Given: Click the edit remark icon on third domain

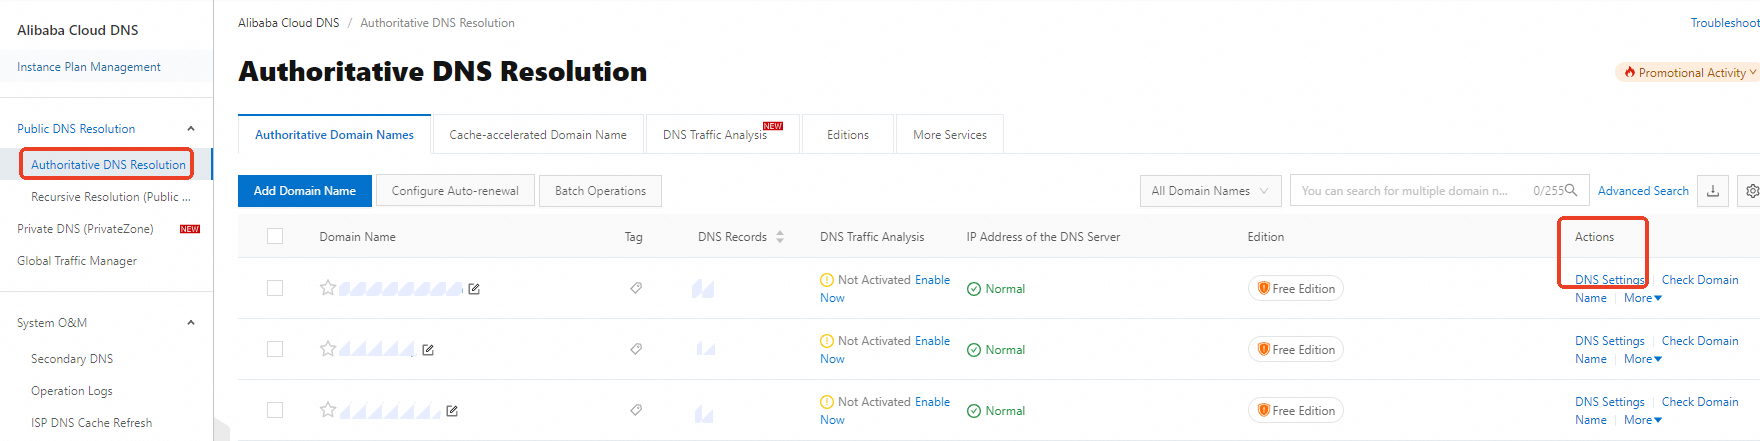Looking at the screenshot, I should tap(452, 411).
